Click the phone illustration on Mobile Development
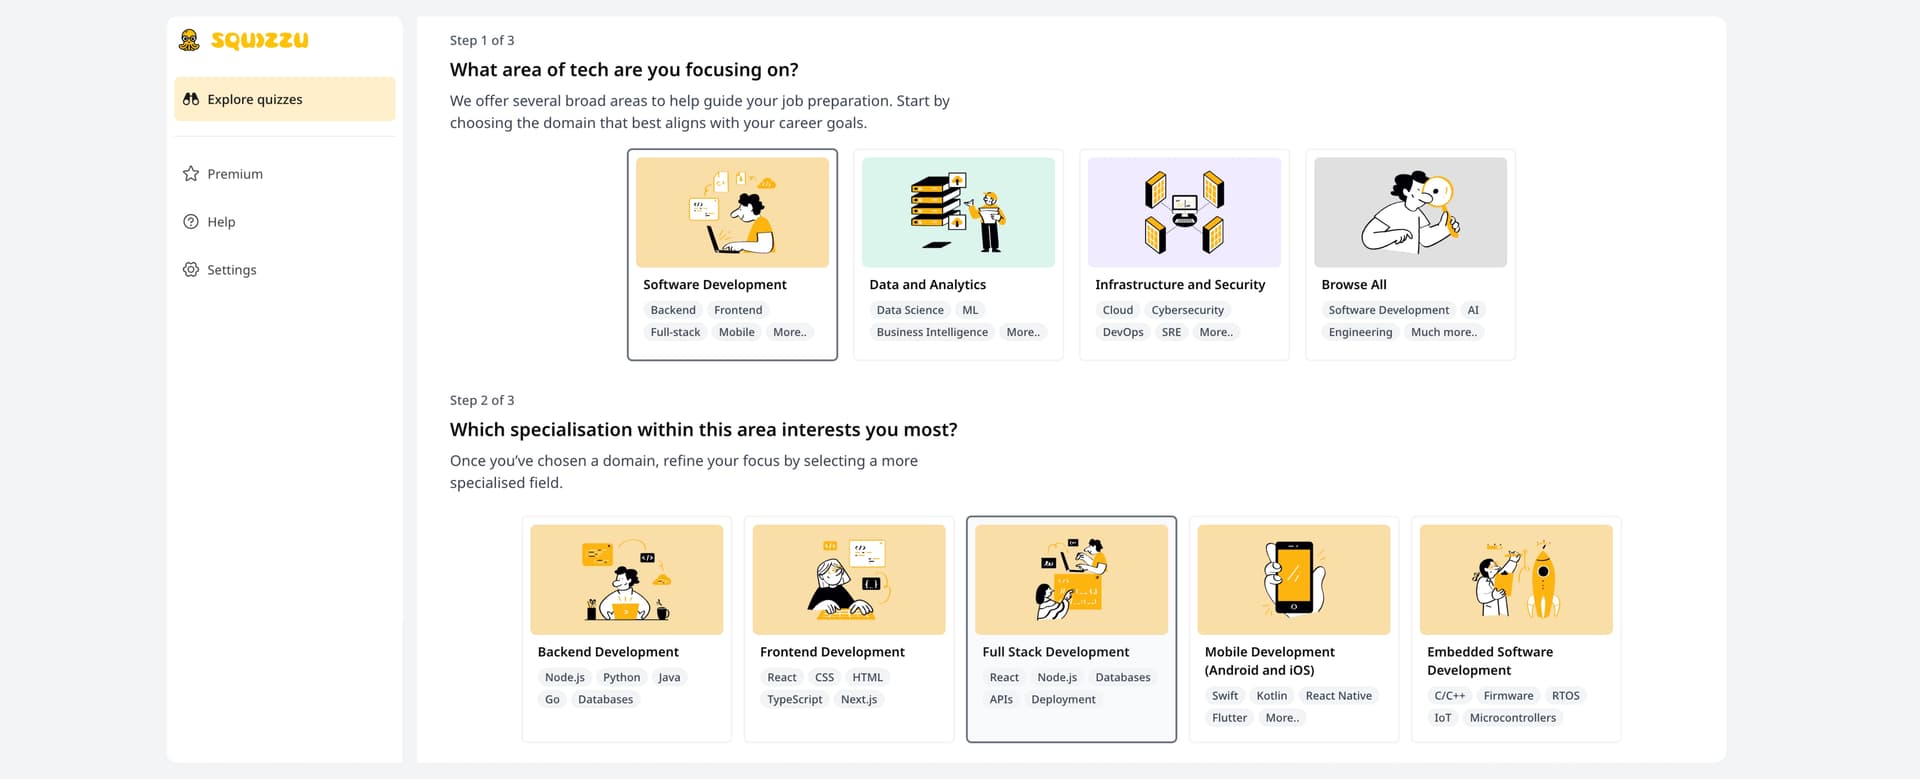The width and height of the screenshot is (1920, 779). click(x=1293, y=580)
